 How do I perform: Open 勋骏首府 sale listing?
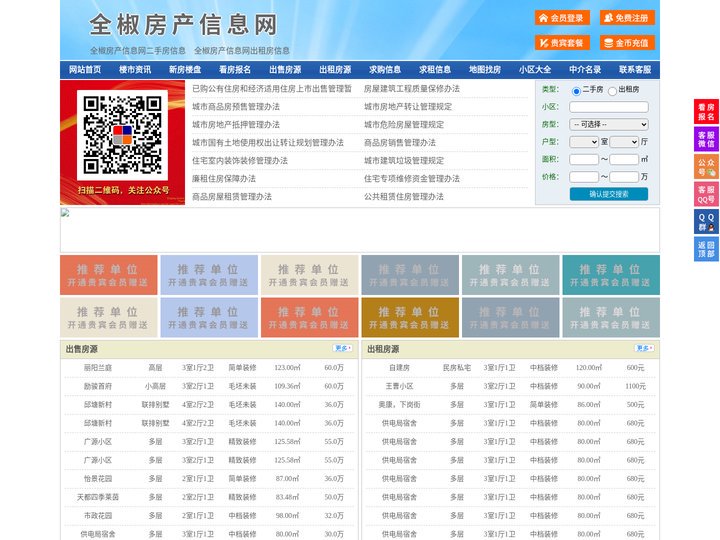tap(98, 386)
